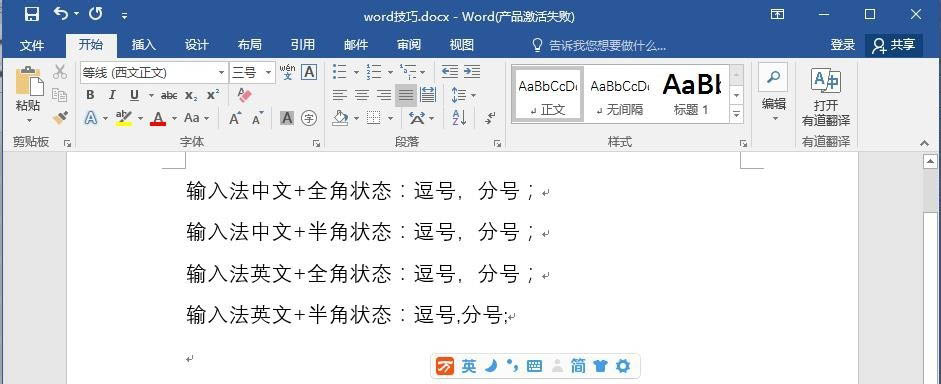Click the distributed alignment icon
941x384 pixels.
pyautogui.click(x=428, y=95)
